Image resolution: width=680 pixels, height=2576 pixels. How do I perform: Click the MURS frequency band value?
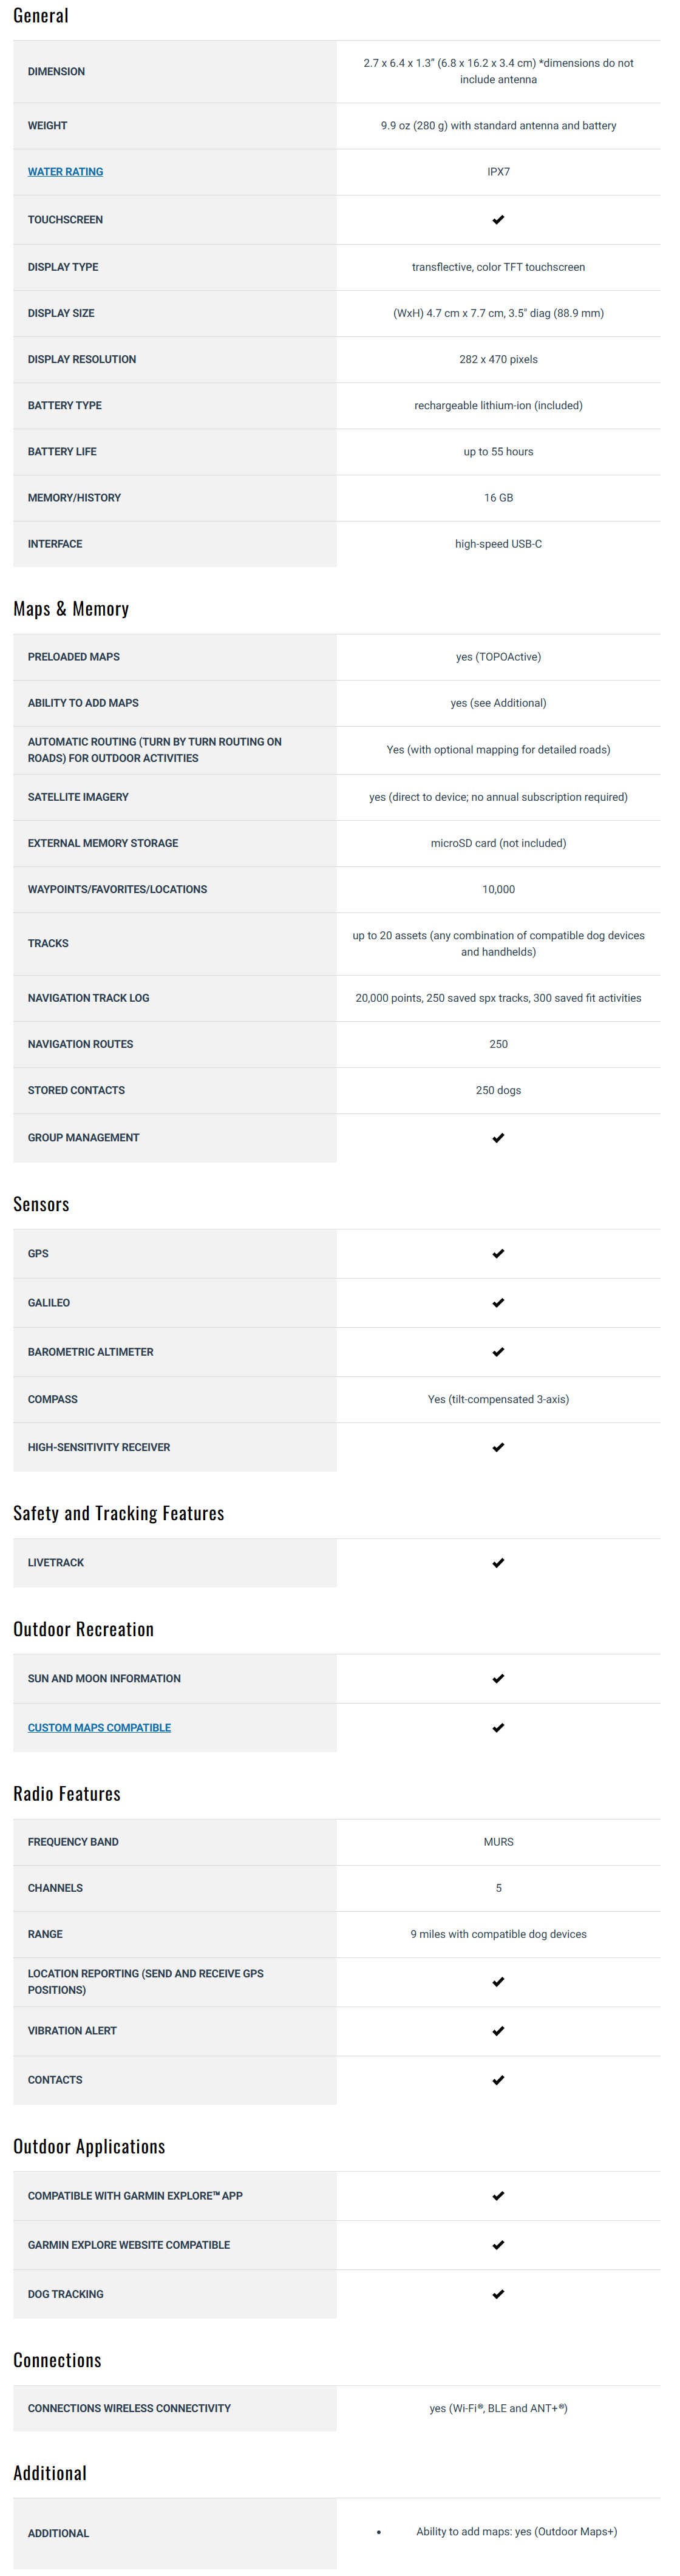[498, 1842]
